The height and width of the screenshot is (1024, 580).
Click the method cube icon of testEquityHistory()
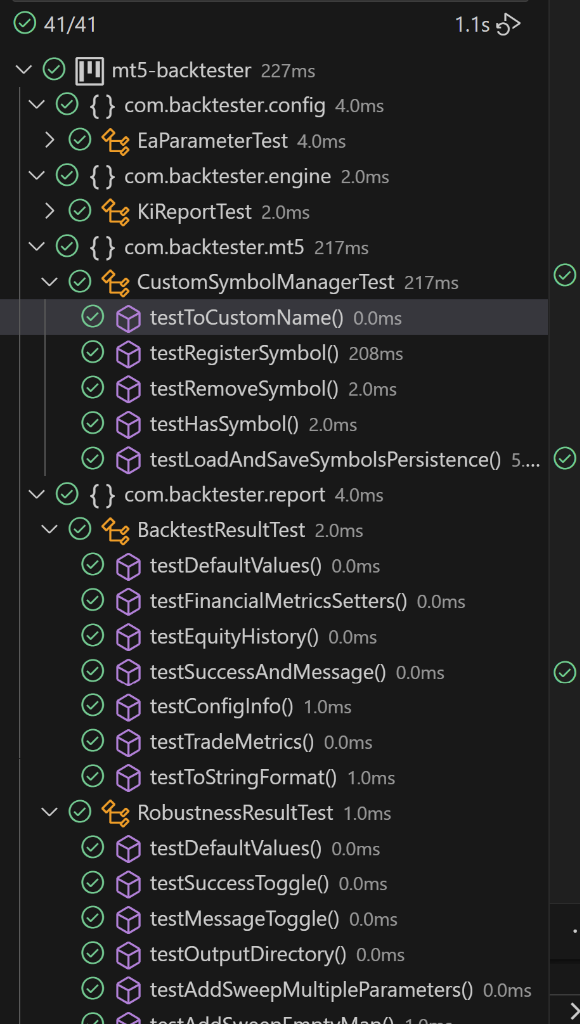click(x=128, y=637)
